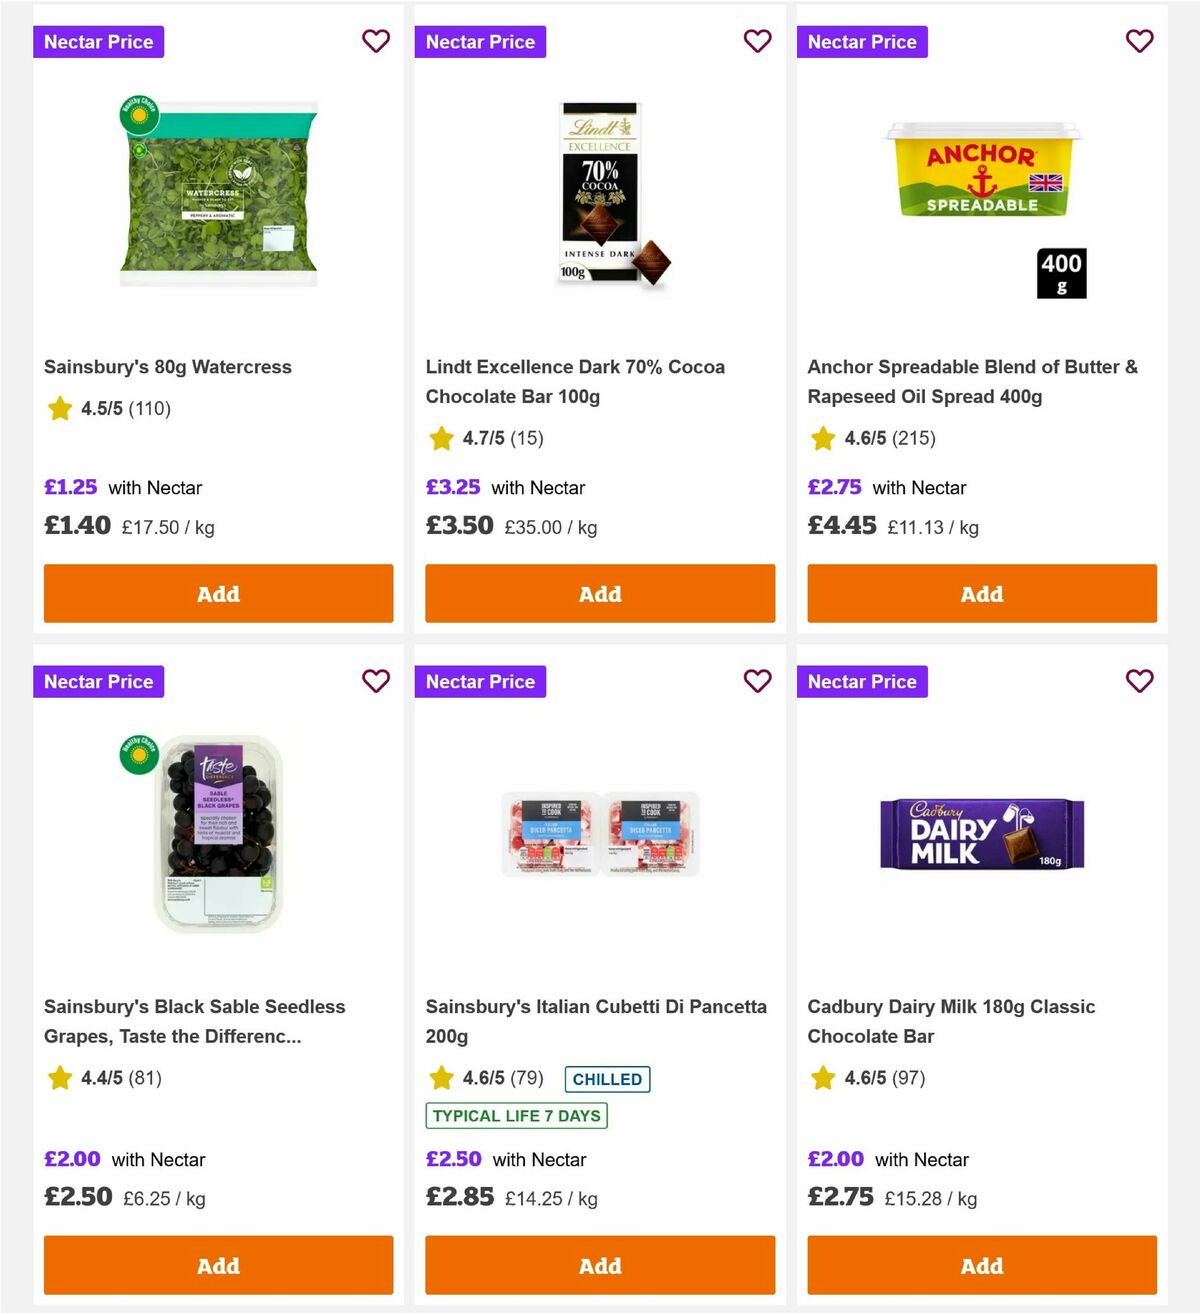The image size is (1200, 1314).
Task: Open the Nectar Price badge on the Watercress
Action: click(x=98, y=41)
